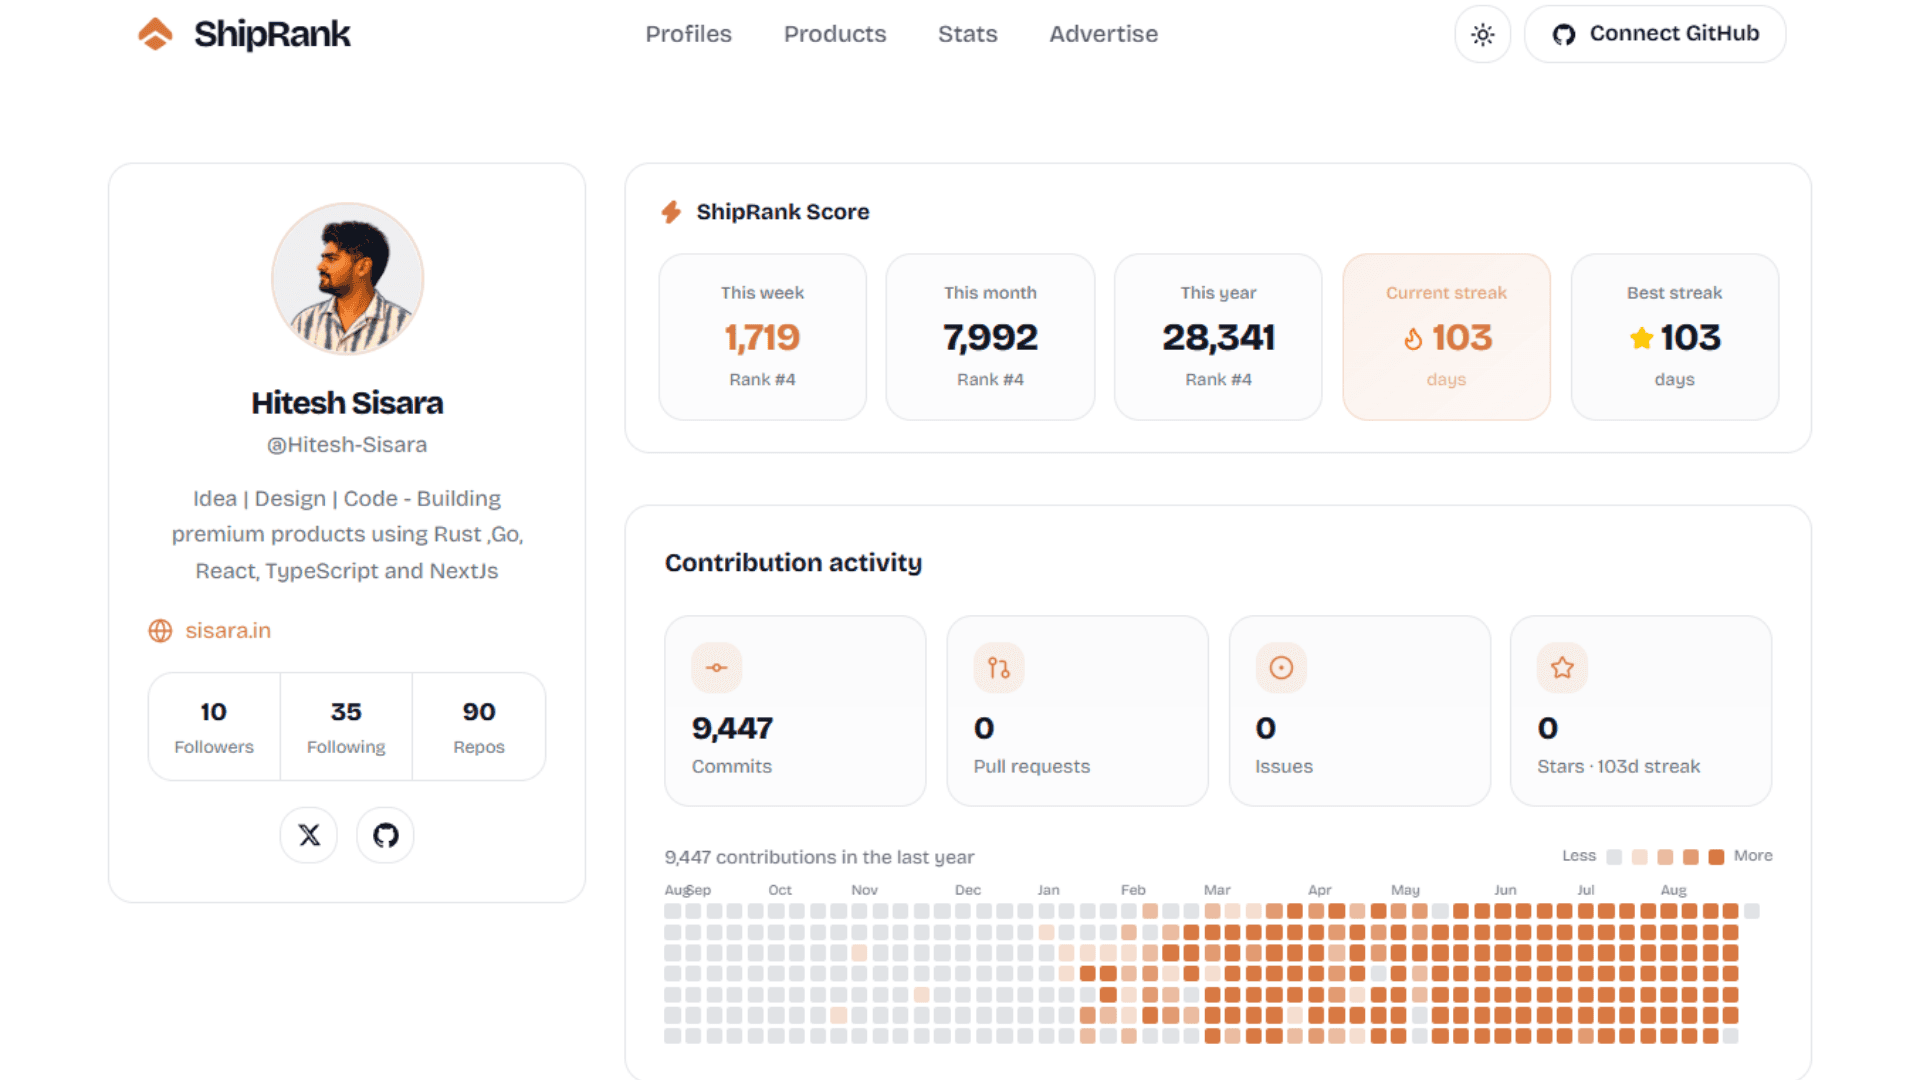Click the middle legend swatch

pyautogui.click(x=1665, y=857)
